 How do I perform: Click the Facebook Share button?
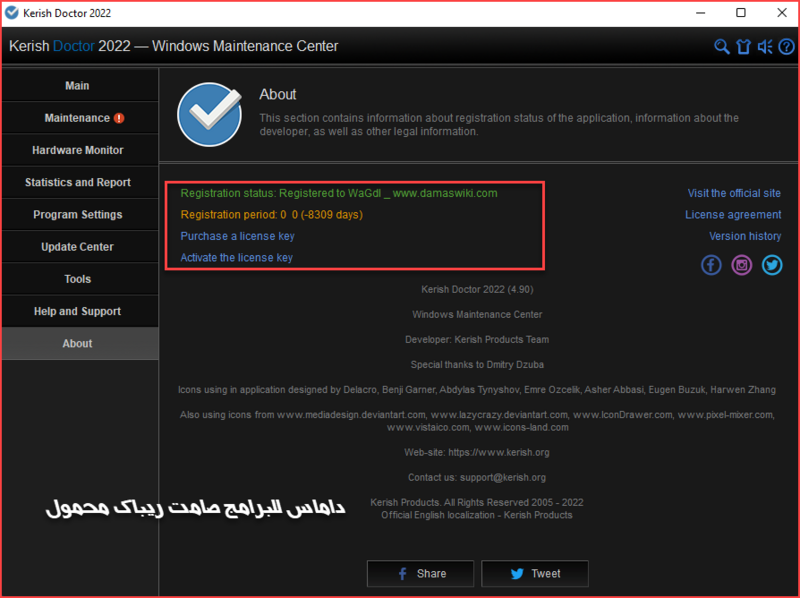[420, 574]
